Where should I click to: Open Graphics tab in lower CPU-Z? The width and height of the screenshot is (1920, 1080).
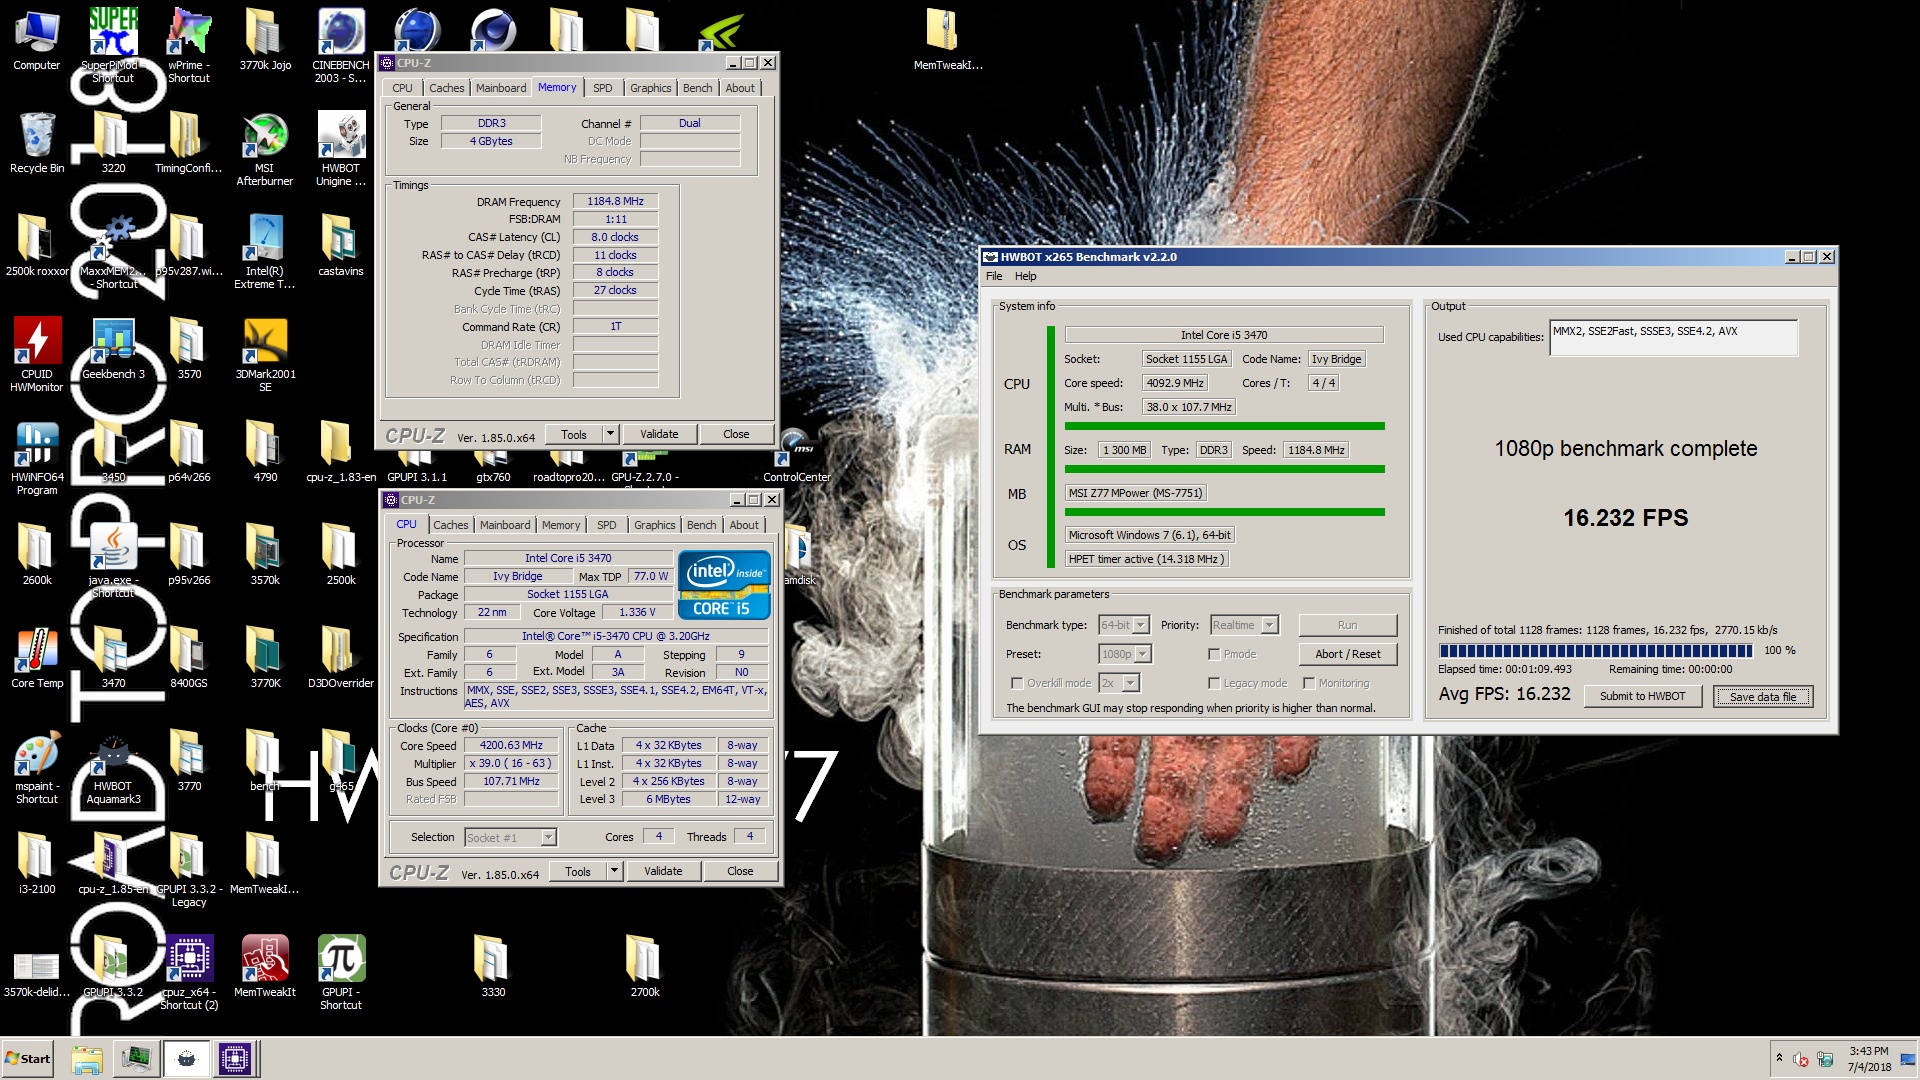coord(654,525)
